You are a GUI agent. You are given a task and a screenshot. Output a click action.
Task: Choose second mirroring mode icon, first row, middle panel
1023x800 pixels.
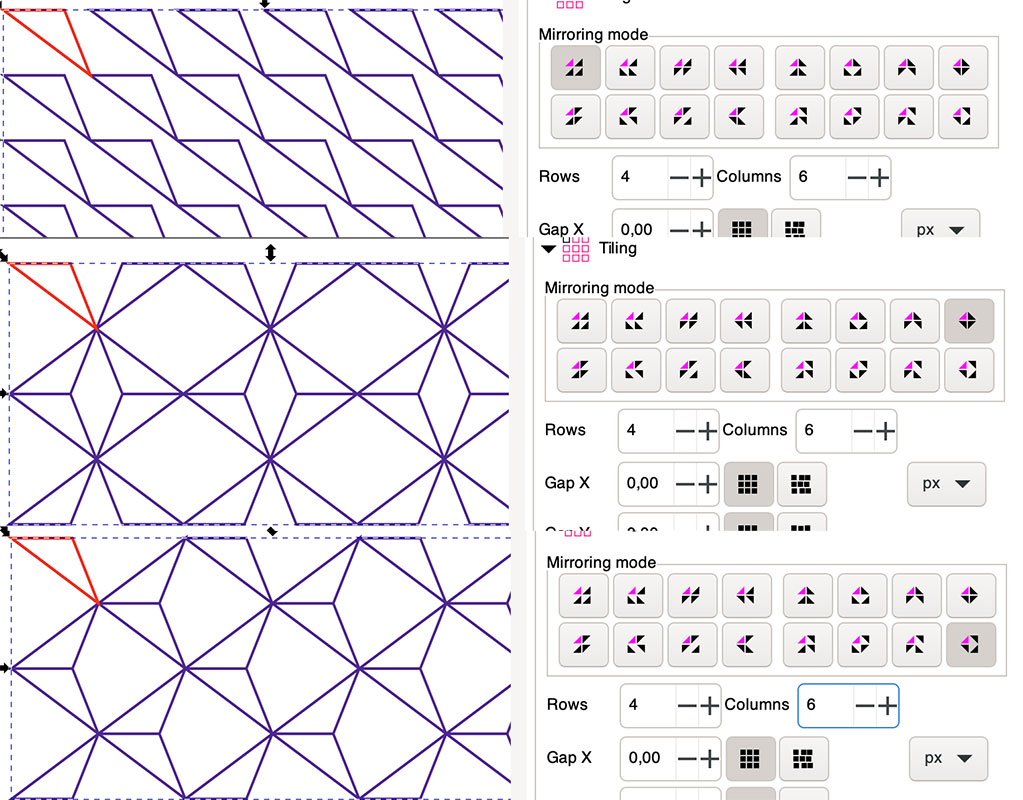click(x=635, y=321)
